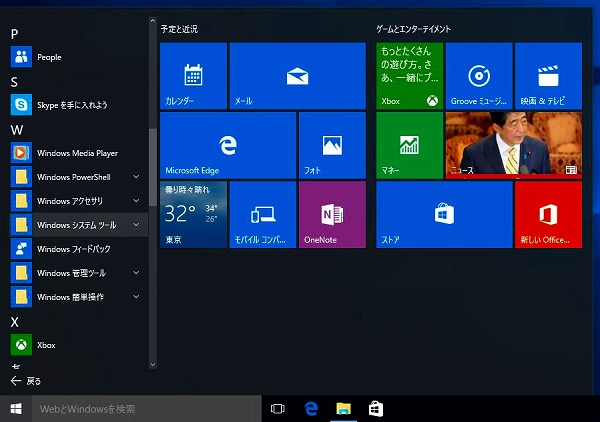The height and width of the screenshot is (422, 600).
Task: Expand the Windows アクセサリ chevron
Action: point(136,200)
